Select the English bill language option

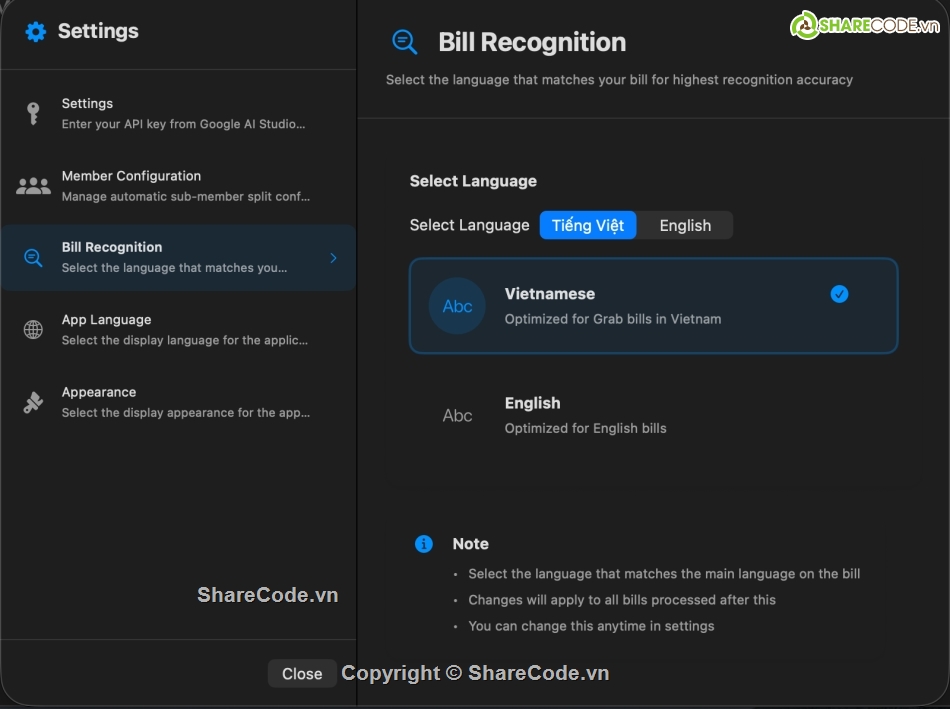tap(653, 414)
